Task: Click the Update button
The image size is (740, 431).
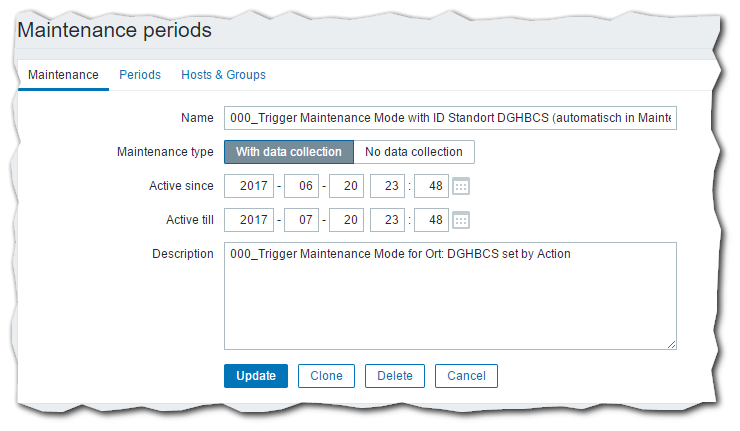Action: tap(256, 376)
